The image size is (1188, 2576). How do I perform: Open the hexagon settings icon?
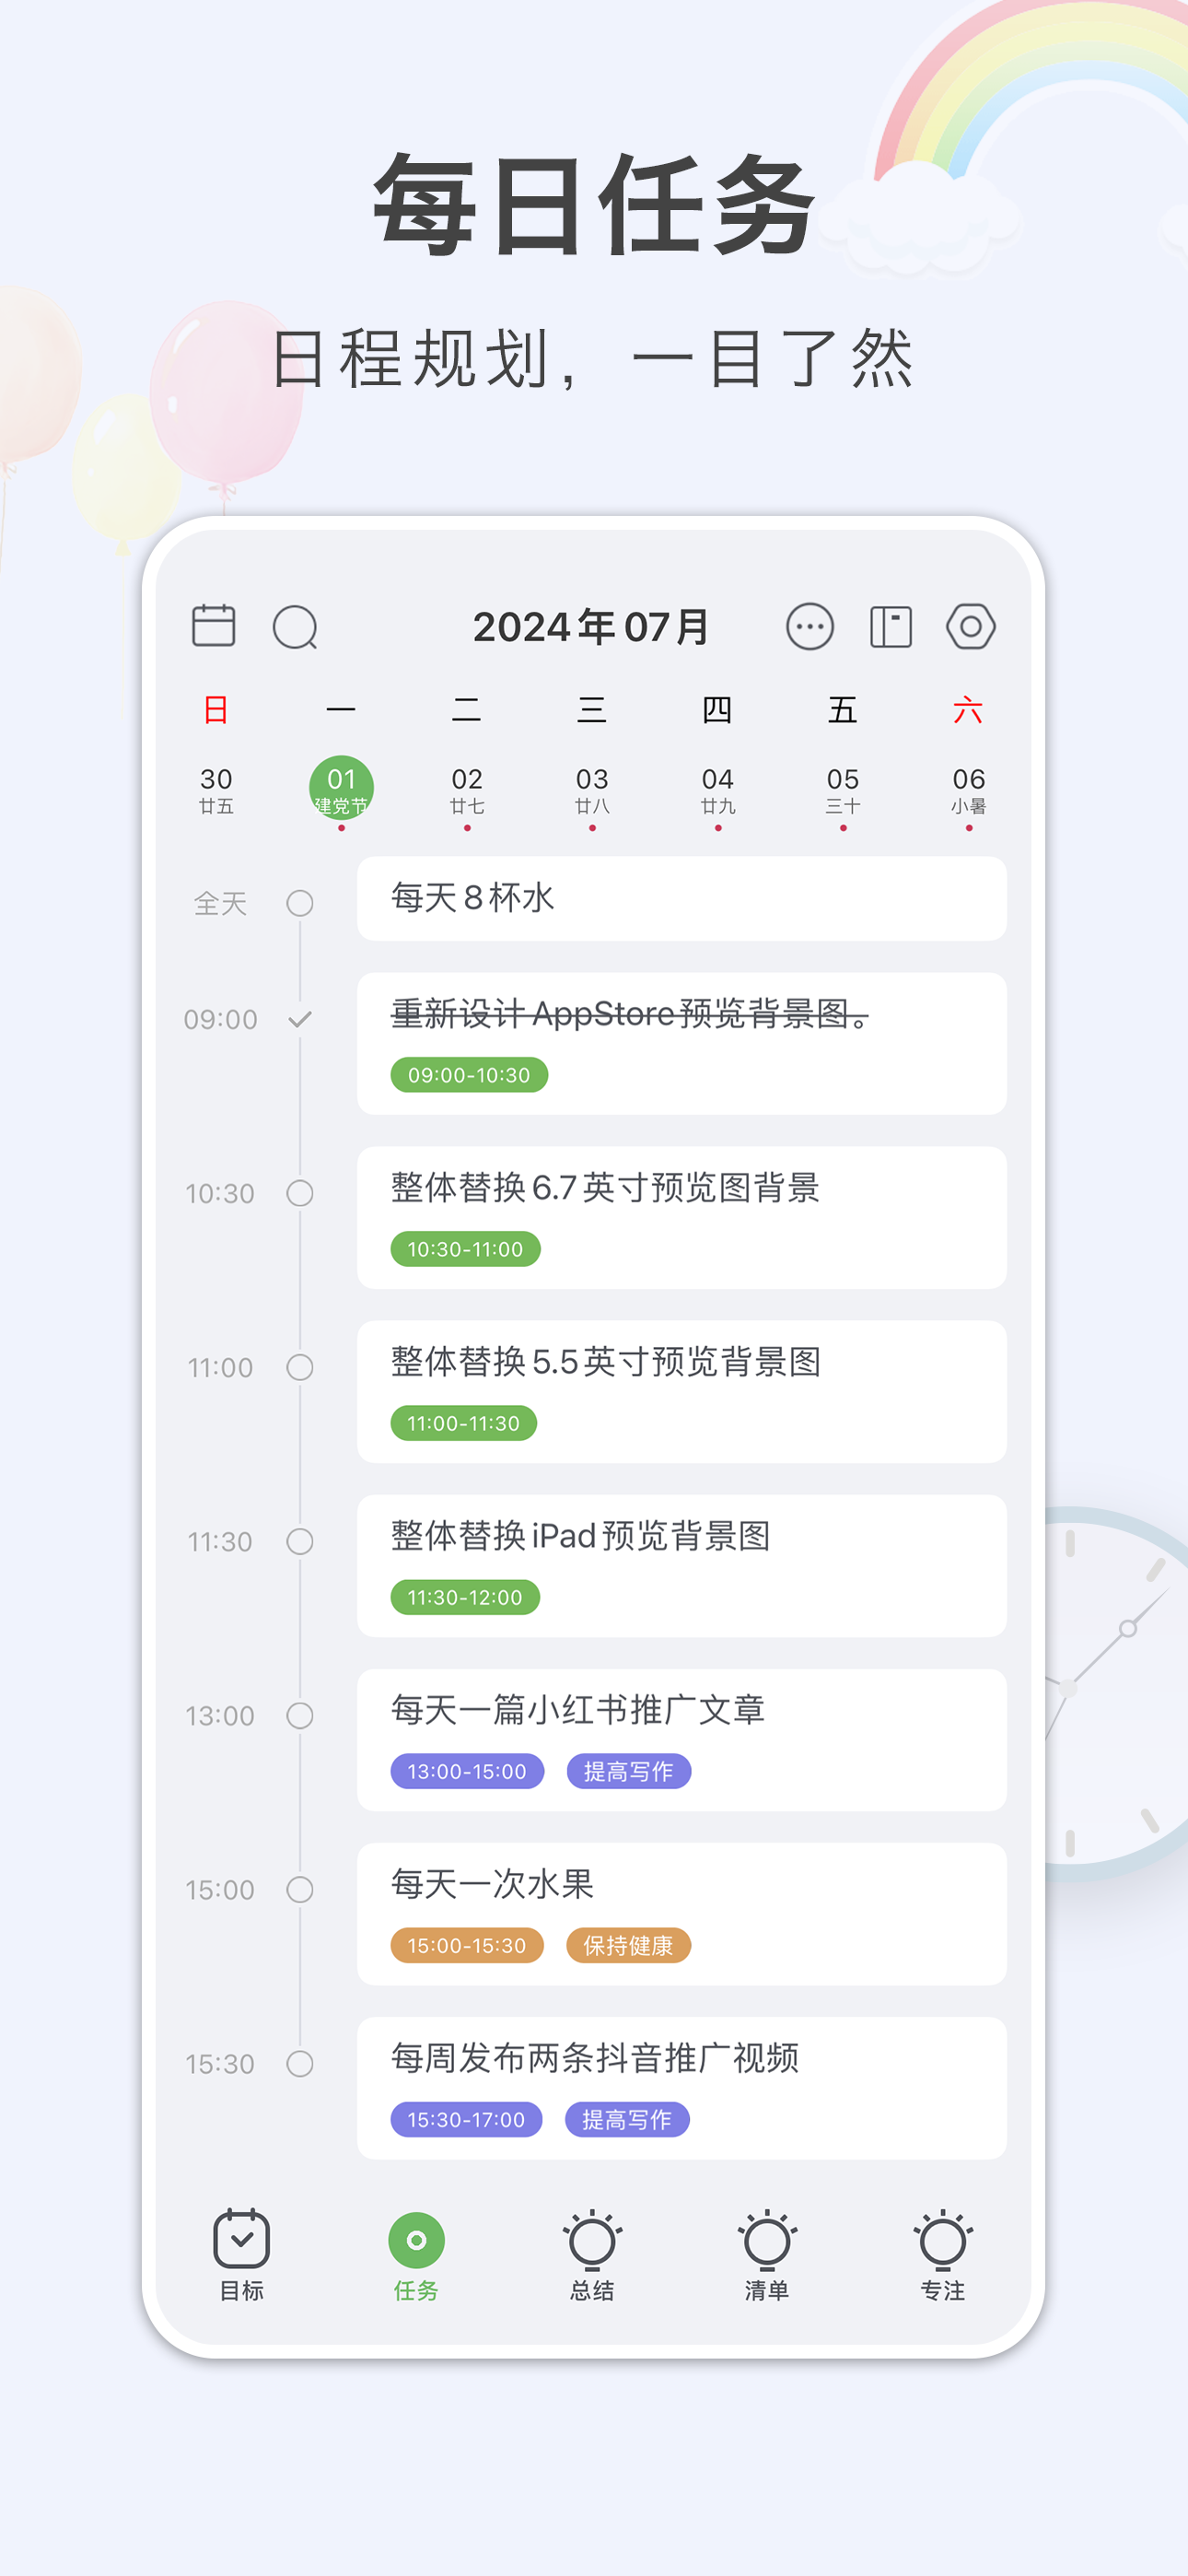tap(970, 626)
